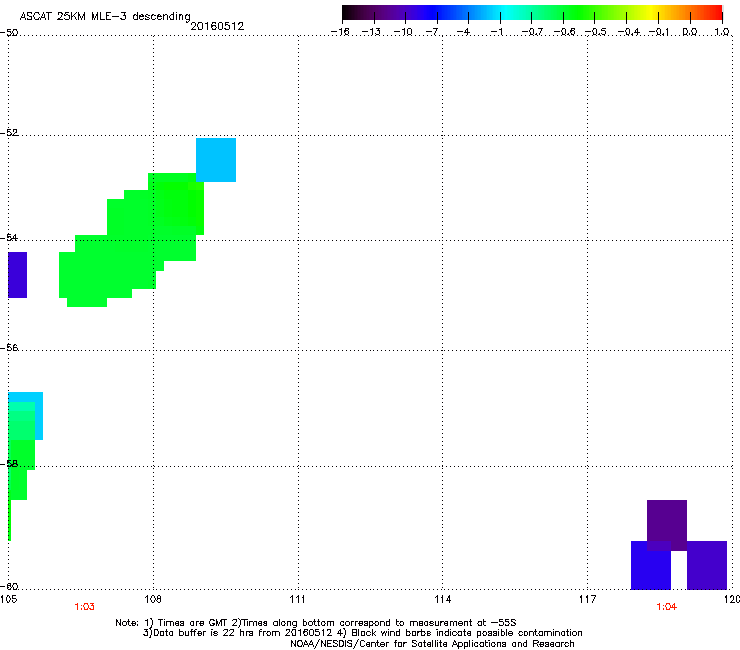The height and width of the screenshot is (650, 740).
Task: Click the large green data patch near 108
Action: 130,241
